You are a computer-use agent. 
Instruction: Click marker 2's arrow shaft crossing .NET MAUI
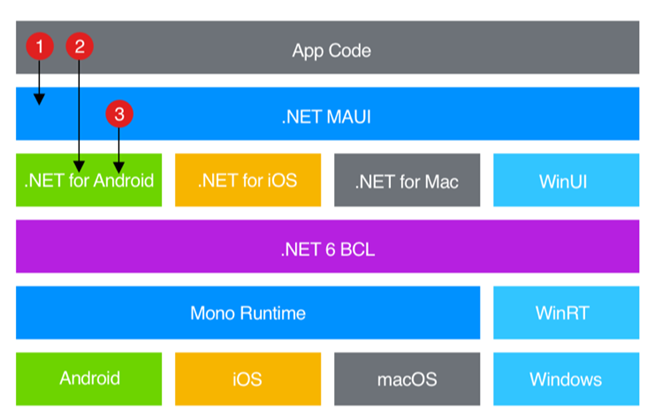coord(79,113)
